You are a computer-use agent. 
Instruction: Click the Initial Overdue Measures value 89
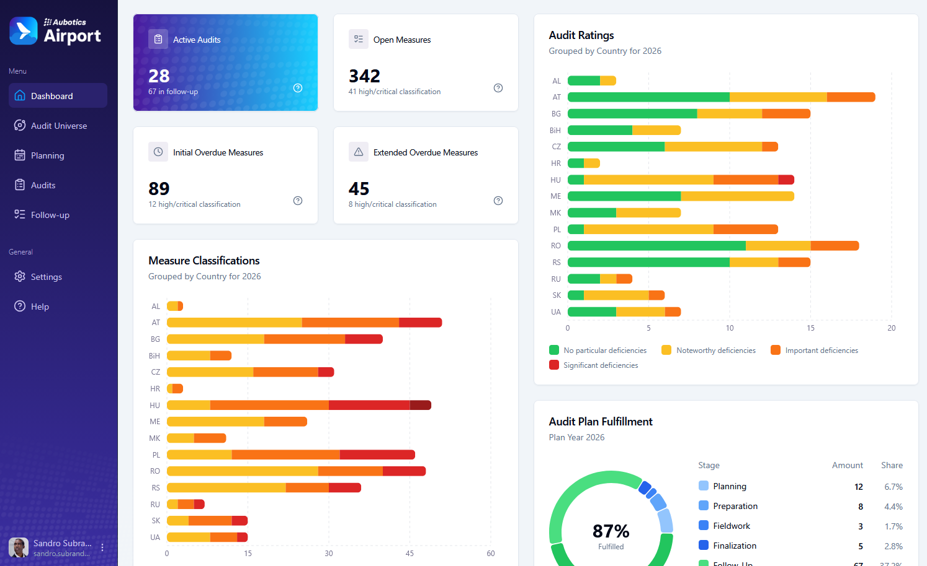159,189
